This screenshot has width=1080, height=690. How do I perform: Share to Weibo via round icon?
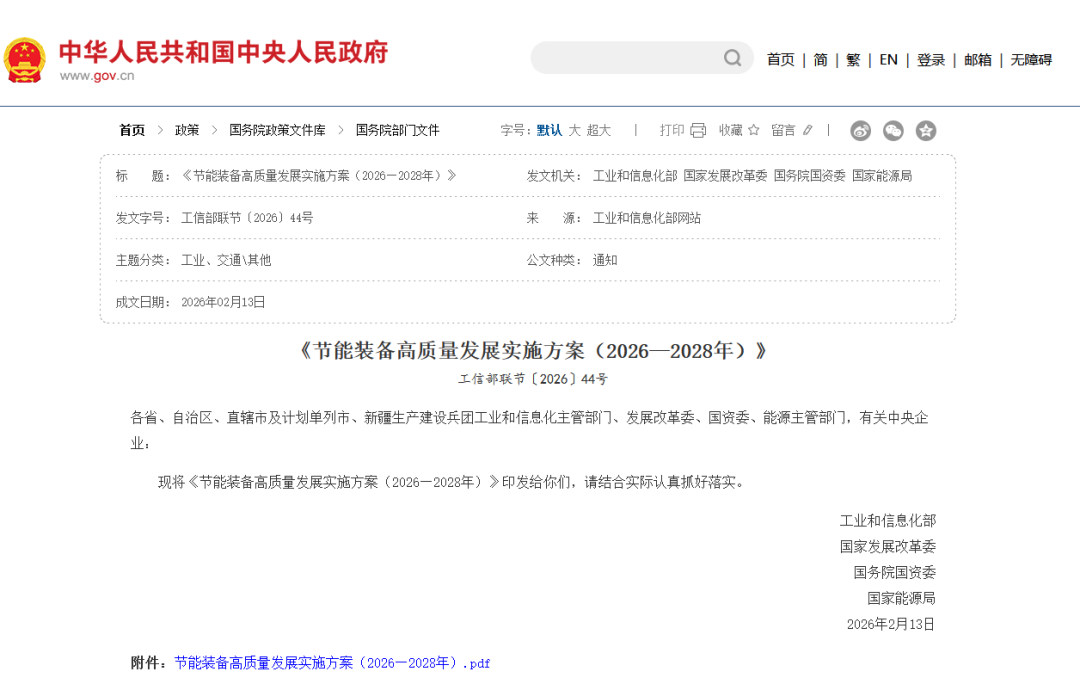point(860,130)
